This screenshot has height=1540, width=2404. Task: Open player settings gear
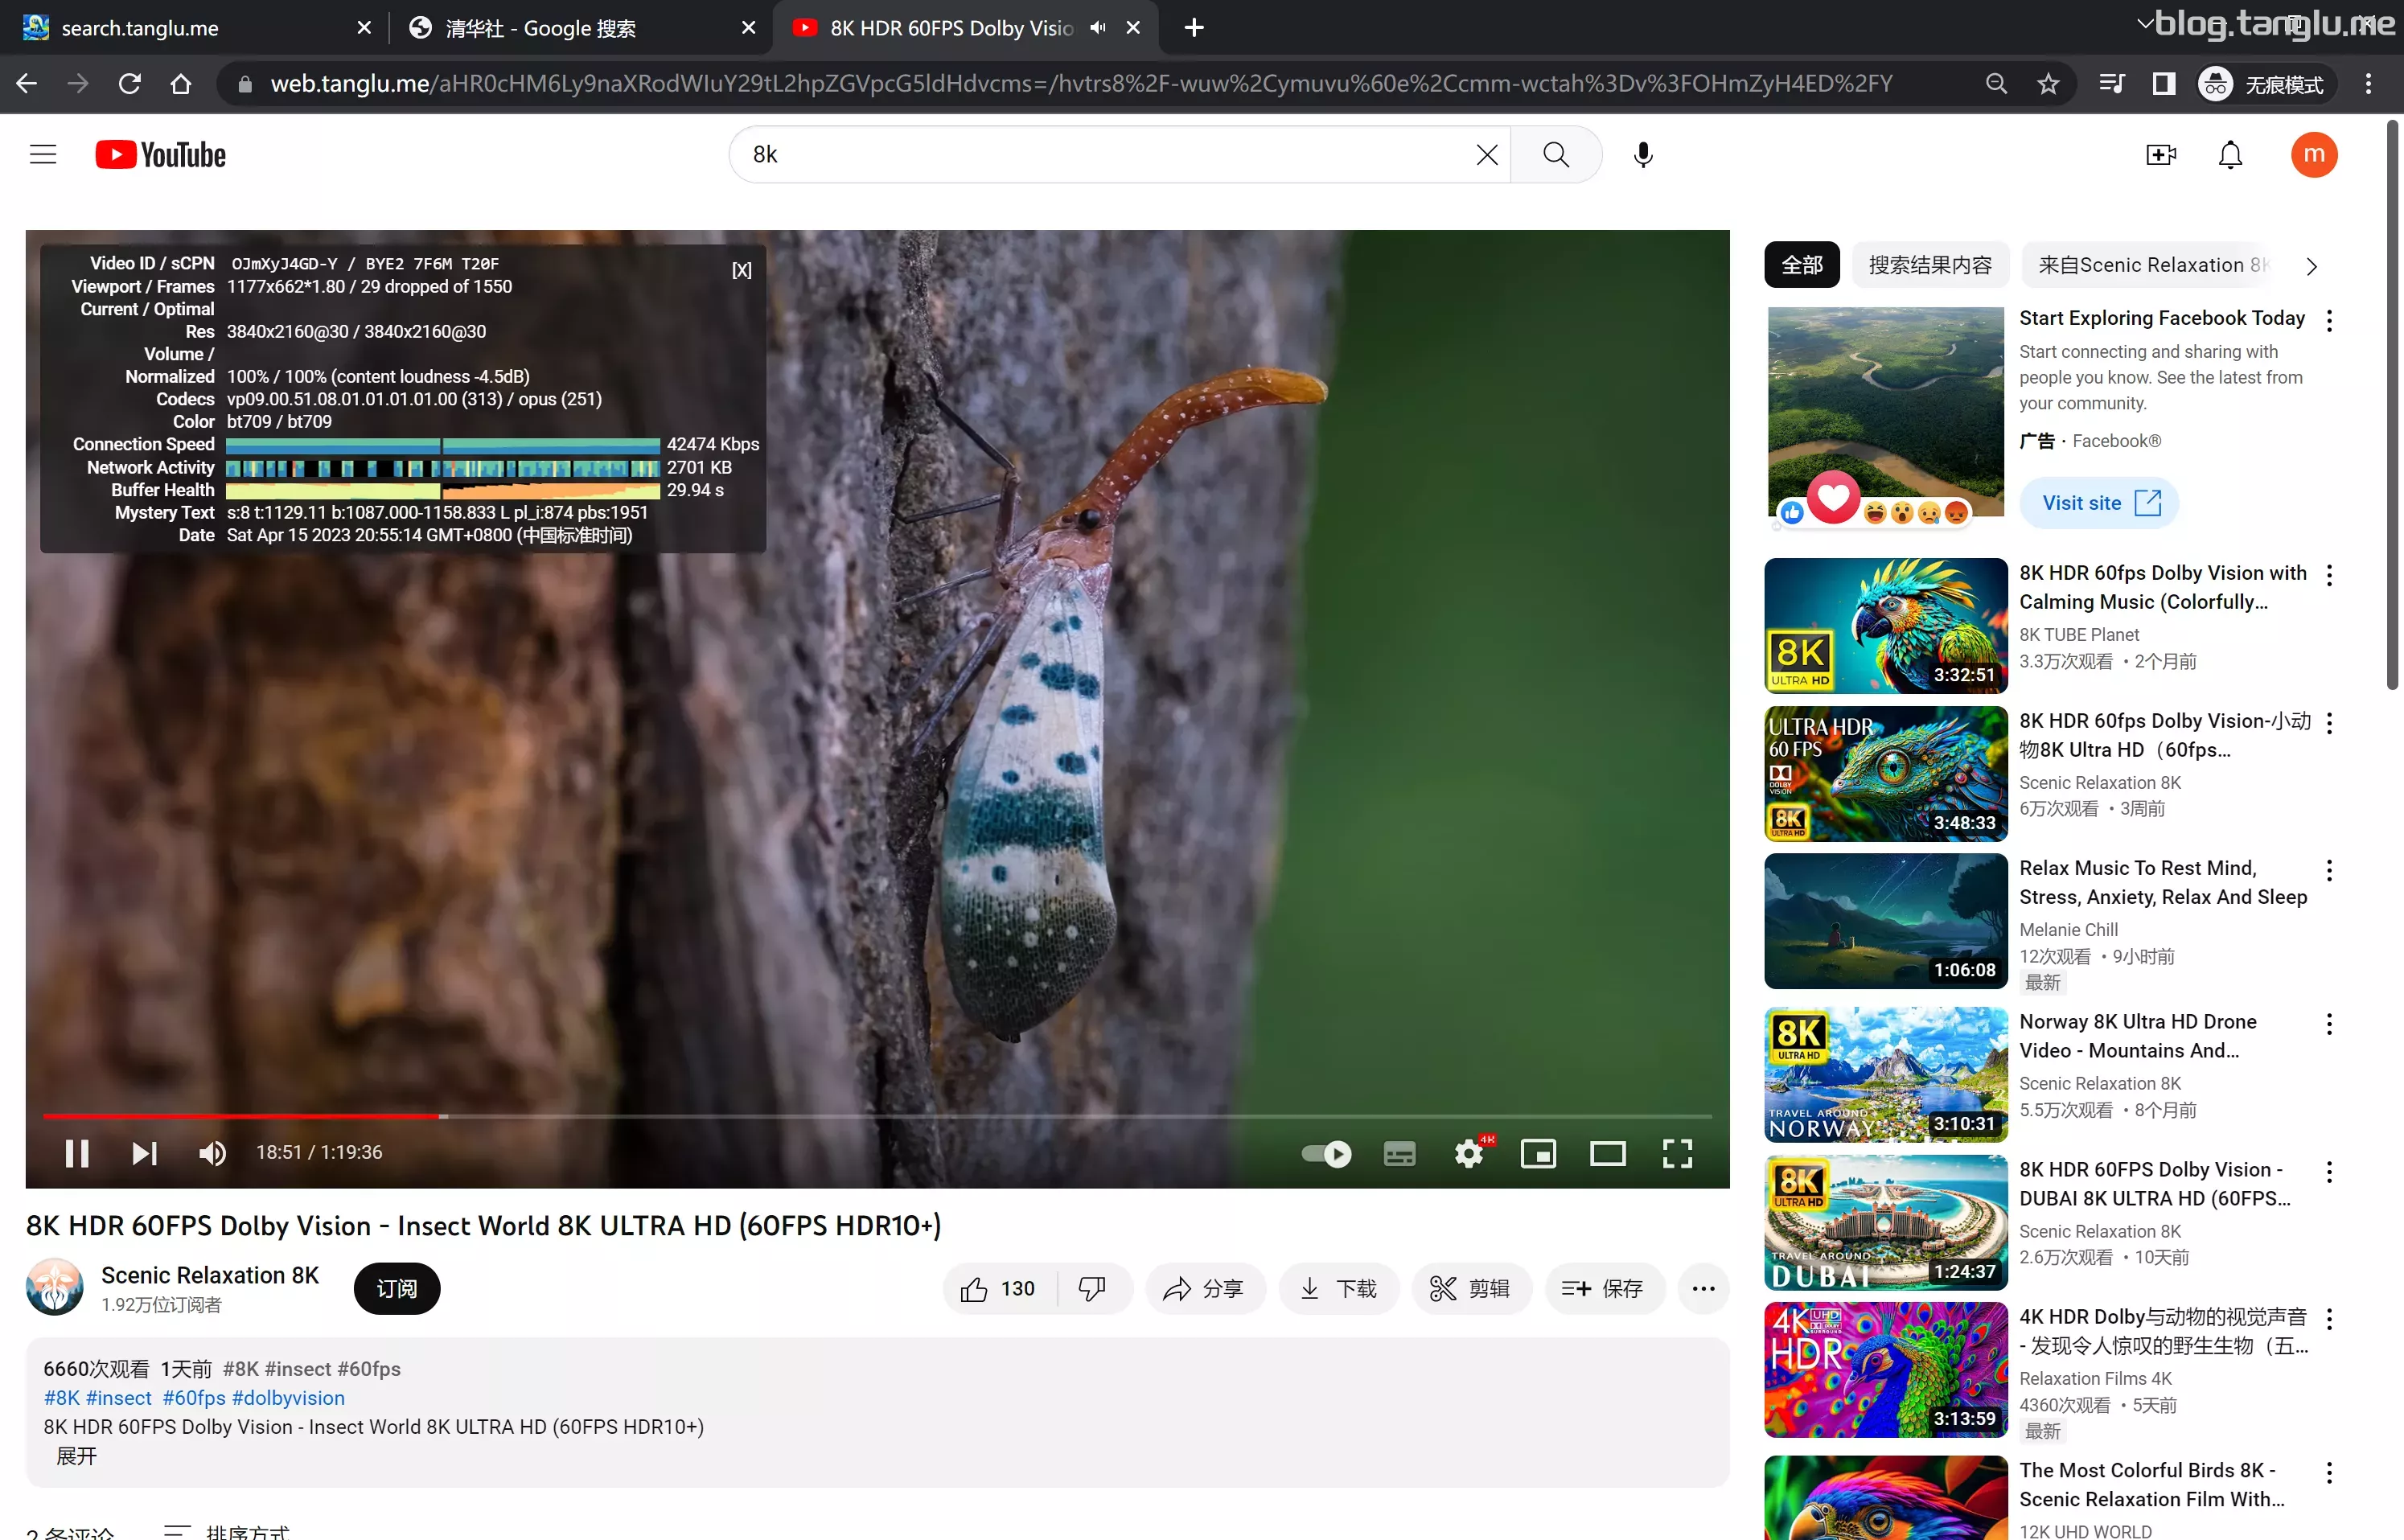pyautogui.click(x=1468, y=1153)
